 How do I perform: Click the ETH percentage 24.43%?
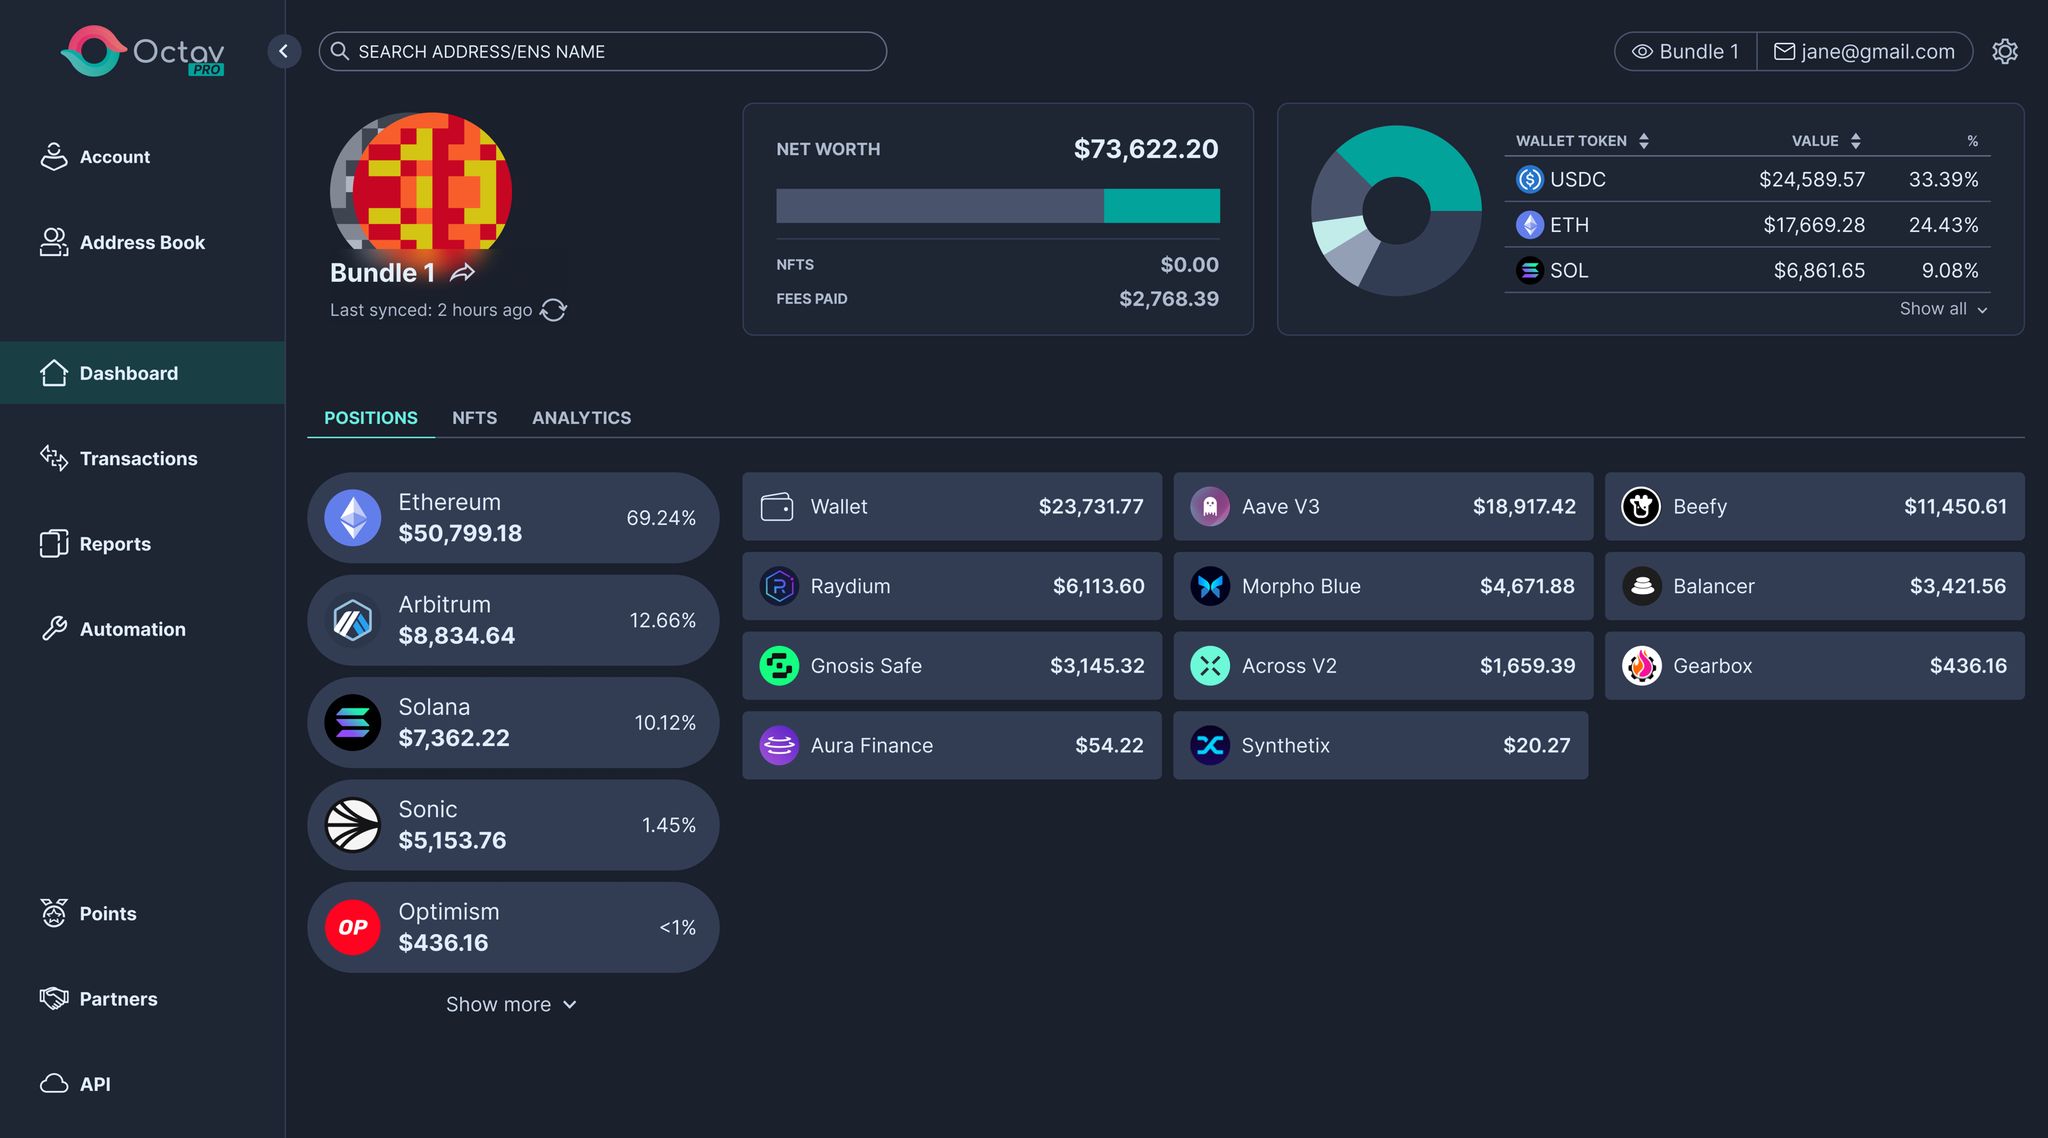click(x=1943, y=225)
